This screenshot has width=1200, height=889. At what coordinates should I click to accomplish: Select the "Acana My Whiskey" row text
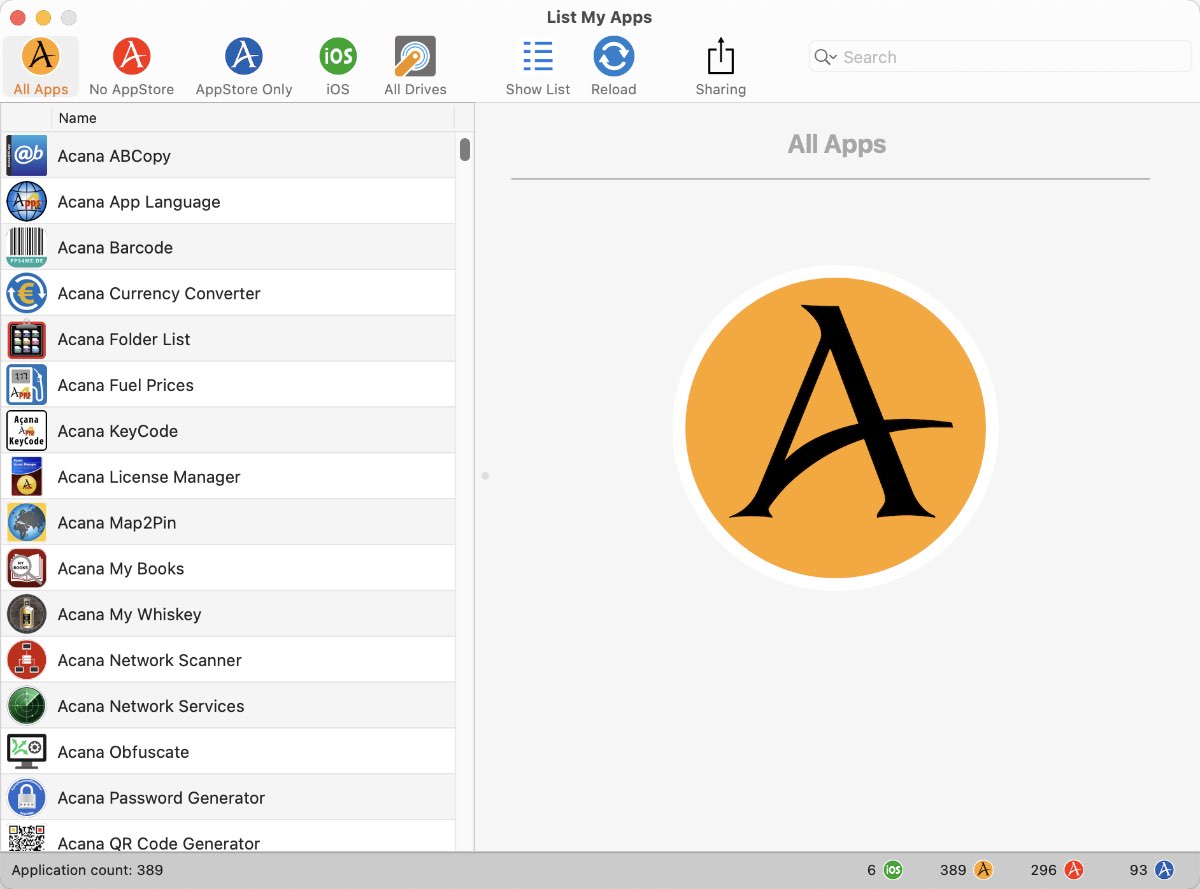pyautogui.click(x=130, y=615)
